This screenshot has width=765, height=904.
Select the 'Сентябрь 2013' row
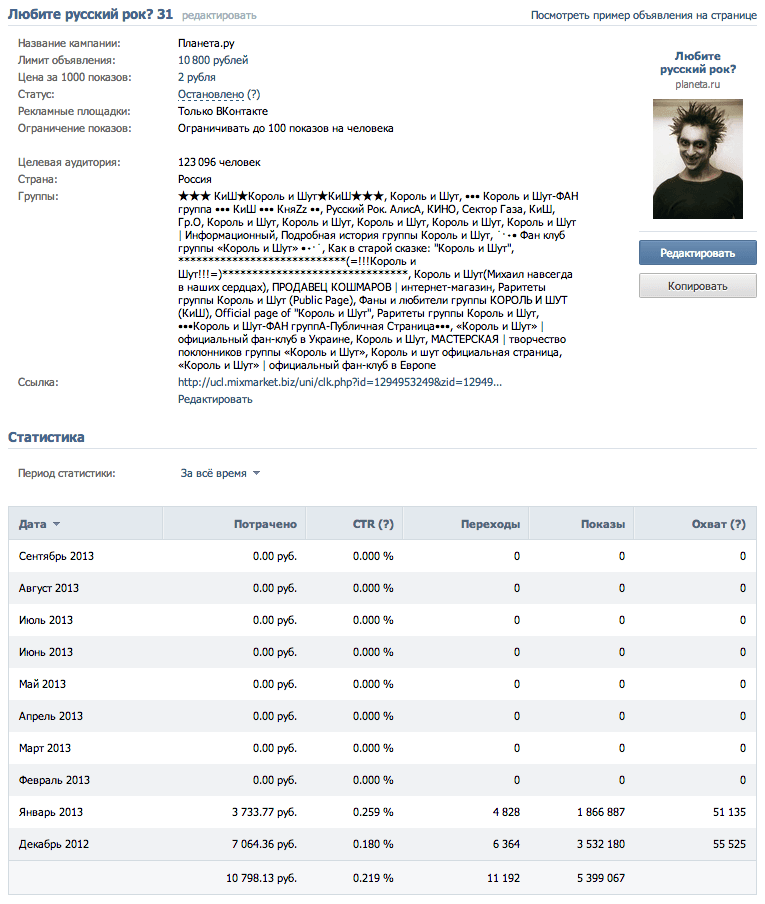tap(382, 556)
